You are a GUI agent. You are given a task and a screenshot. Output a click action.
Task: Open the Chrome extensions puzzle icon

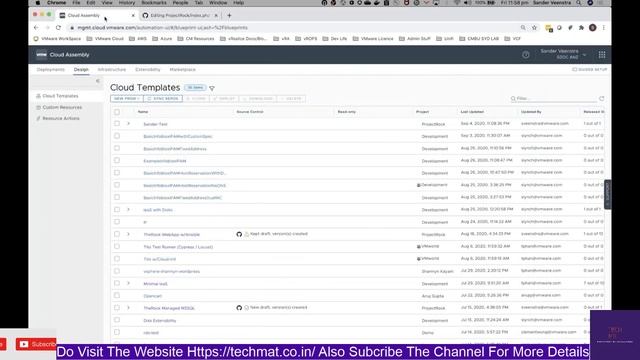click(581, 28)
